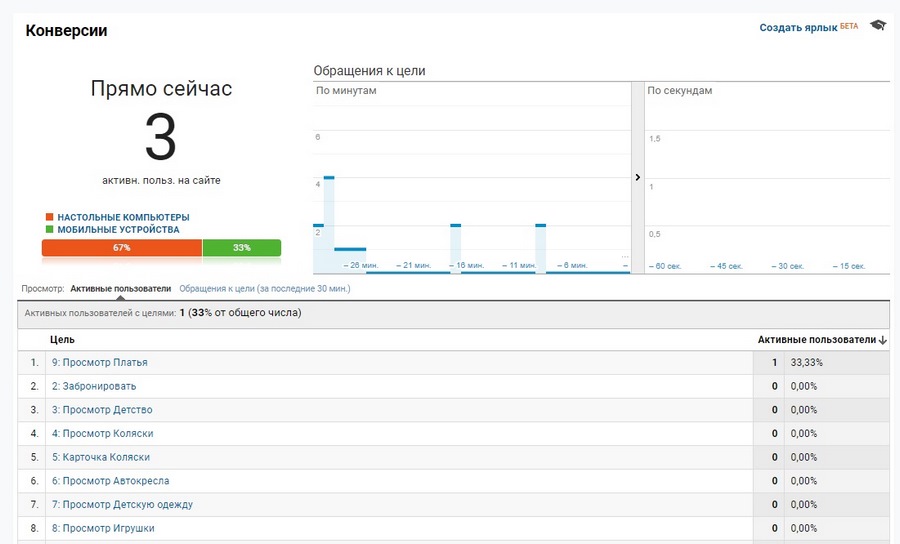The width and height of the screenshot is (900, 544).
Task: Click the orange 67% desktop bar segment
Action: click(x=122, y=248)
